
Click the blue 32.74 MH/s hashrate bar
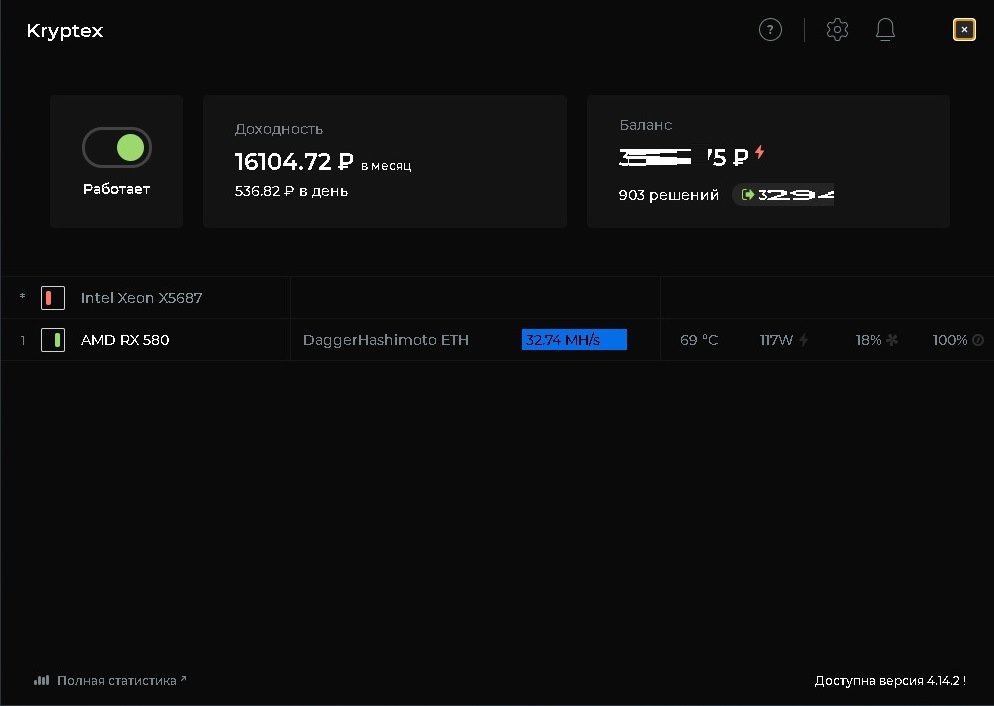pos(574,340)
